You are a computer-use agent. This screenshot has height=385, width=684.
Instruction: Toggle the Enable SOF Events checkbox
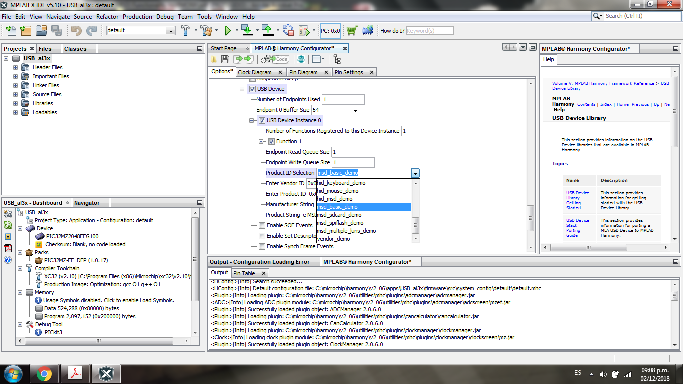(x=262, y=225)
